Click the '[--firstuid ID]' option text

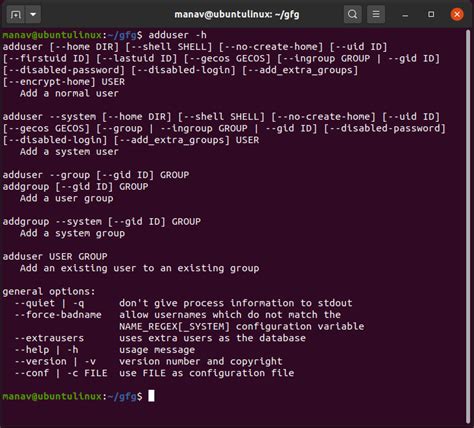pos(46,58)
